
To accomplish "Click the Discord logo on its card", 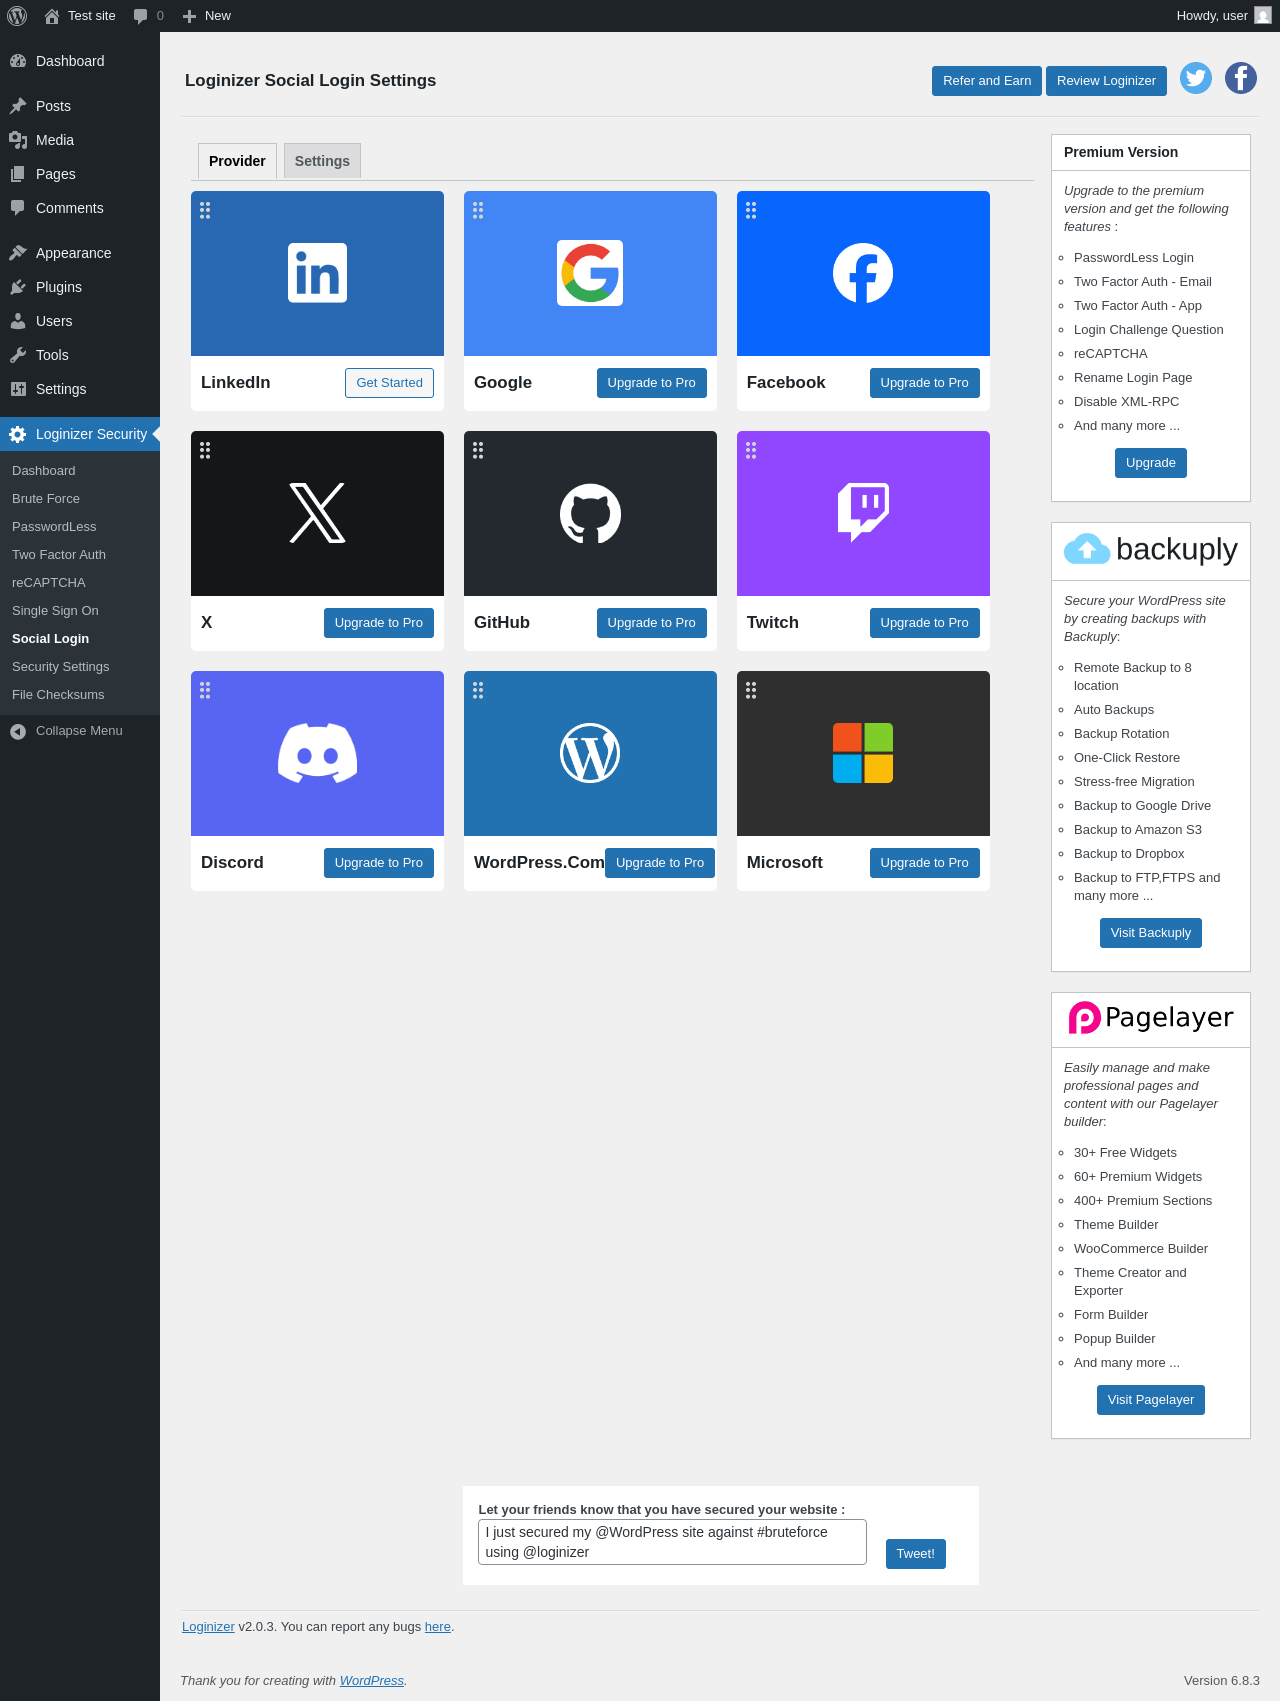I will click(x=317, y=753).
